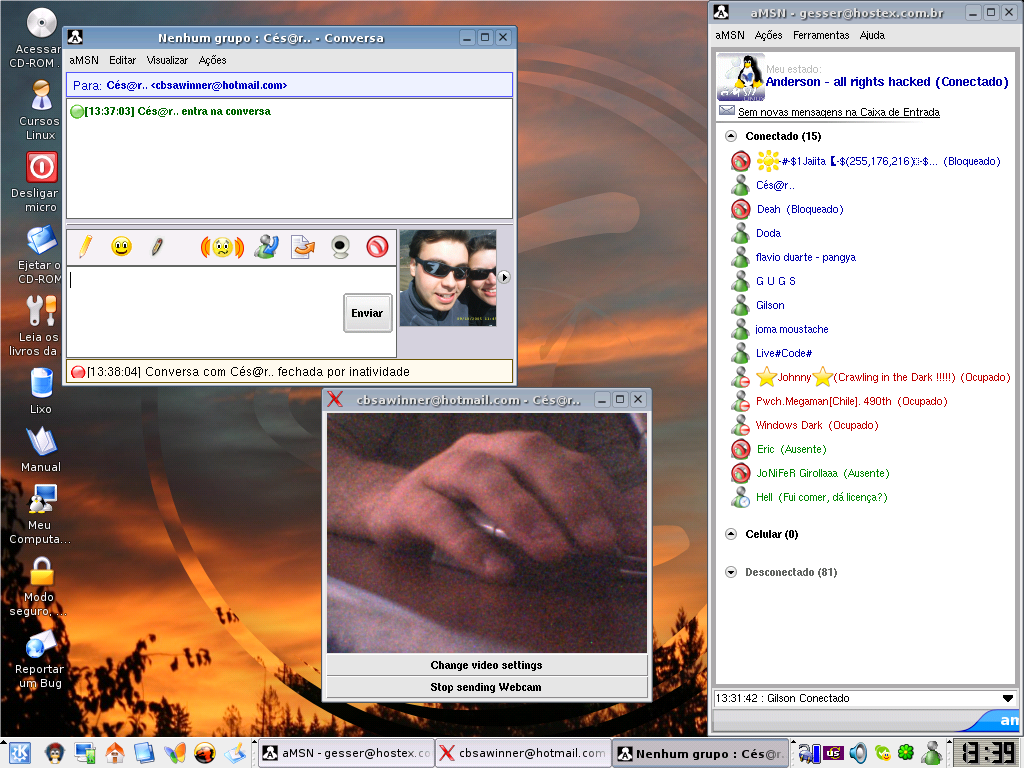This screenshot has width=1024, height=768.
Task: Expand the Desconectado (81) group
Action: (x=731, y=572)
